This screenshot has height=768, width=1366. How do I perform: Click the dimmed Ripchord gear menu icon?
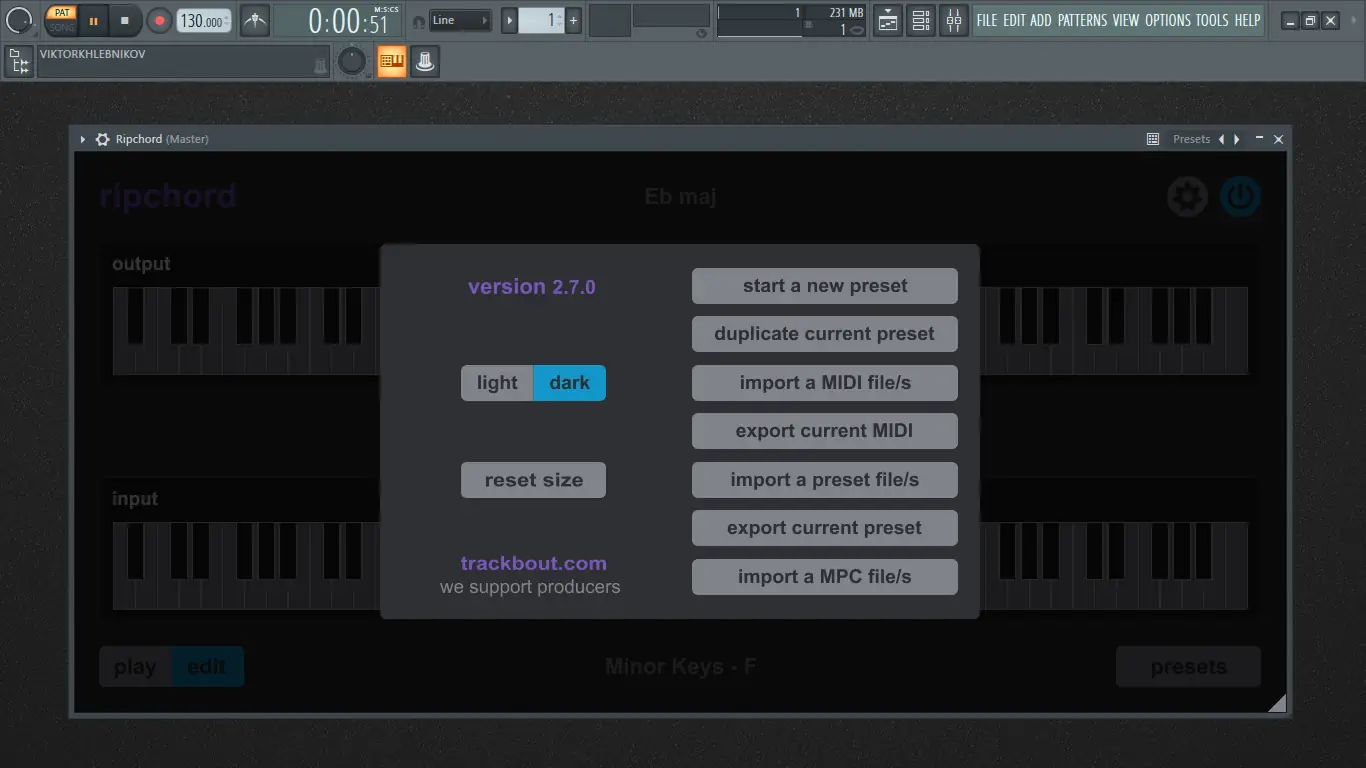[x=1188, y=197]
